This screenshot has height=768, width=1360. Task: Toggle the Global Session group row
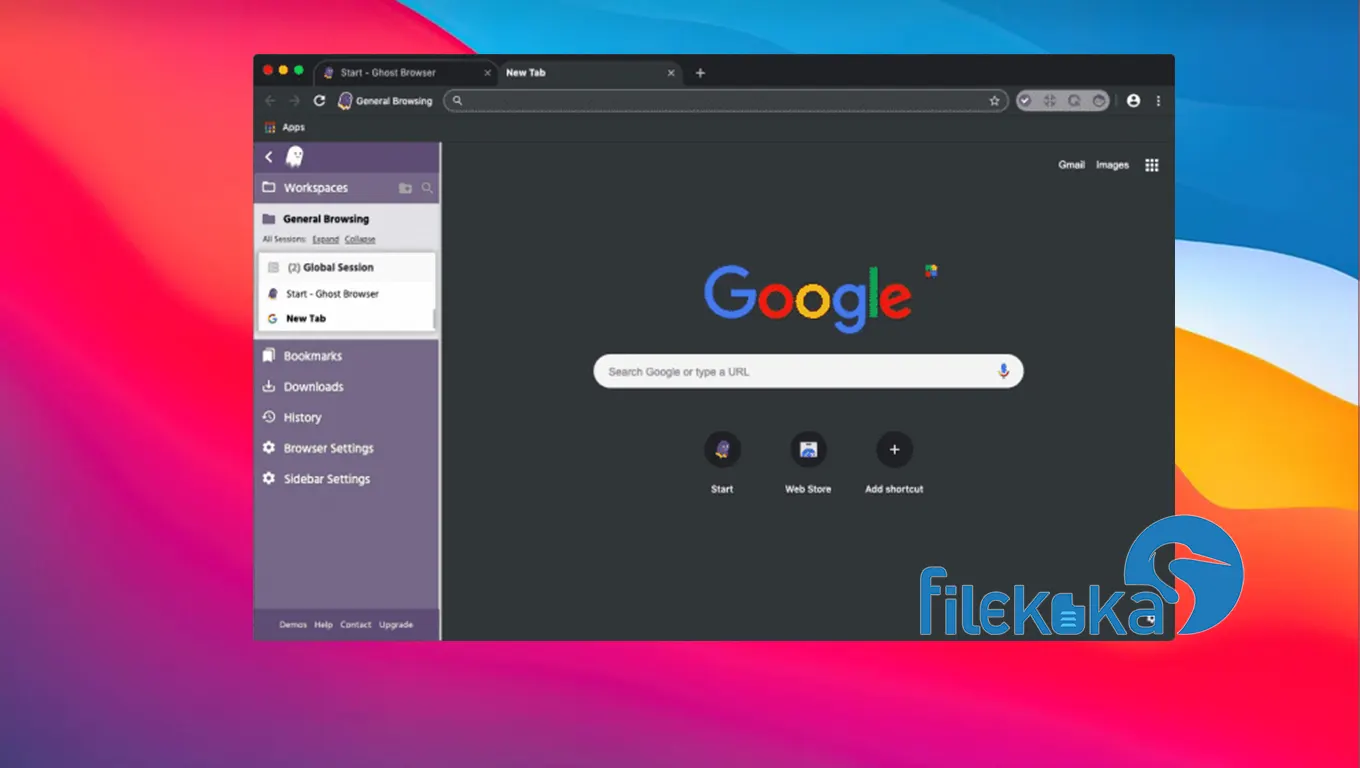[x=346, y=268]
